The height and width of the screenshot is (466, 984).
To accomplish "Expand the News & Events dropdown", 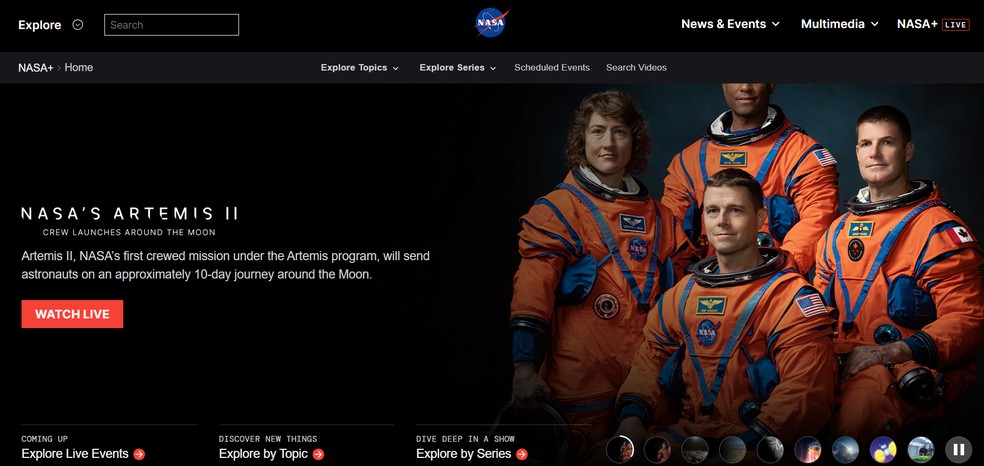I will (x=730, y=24).
